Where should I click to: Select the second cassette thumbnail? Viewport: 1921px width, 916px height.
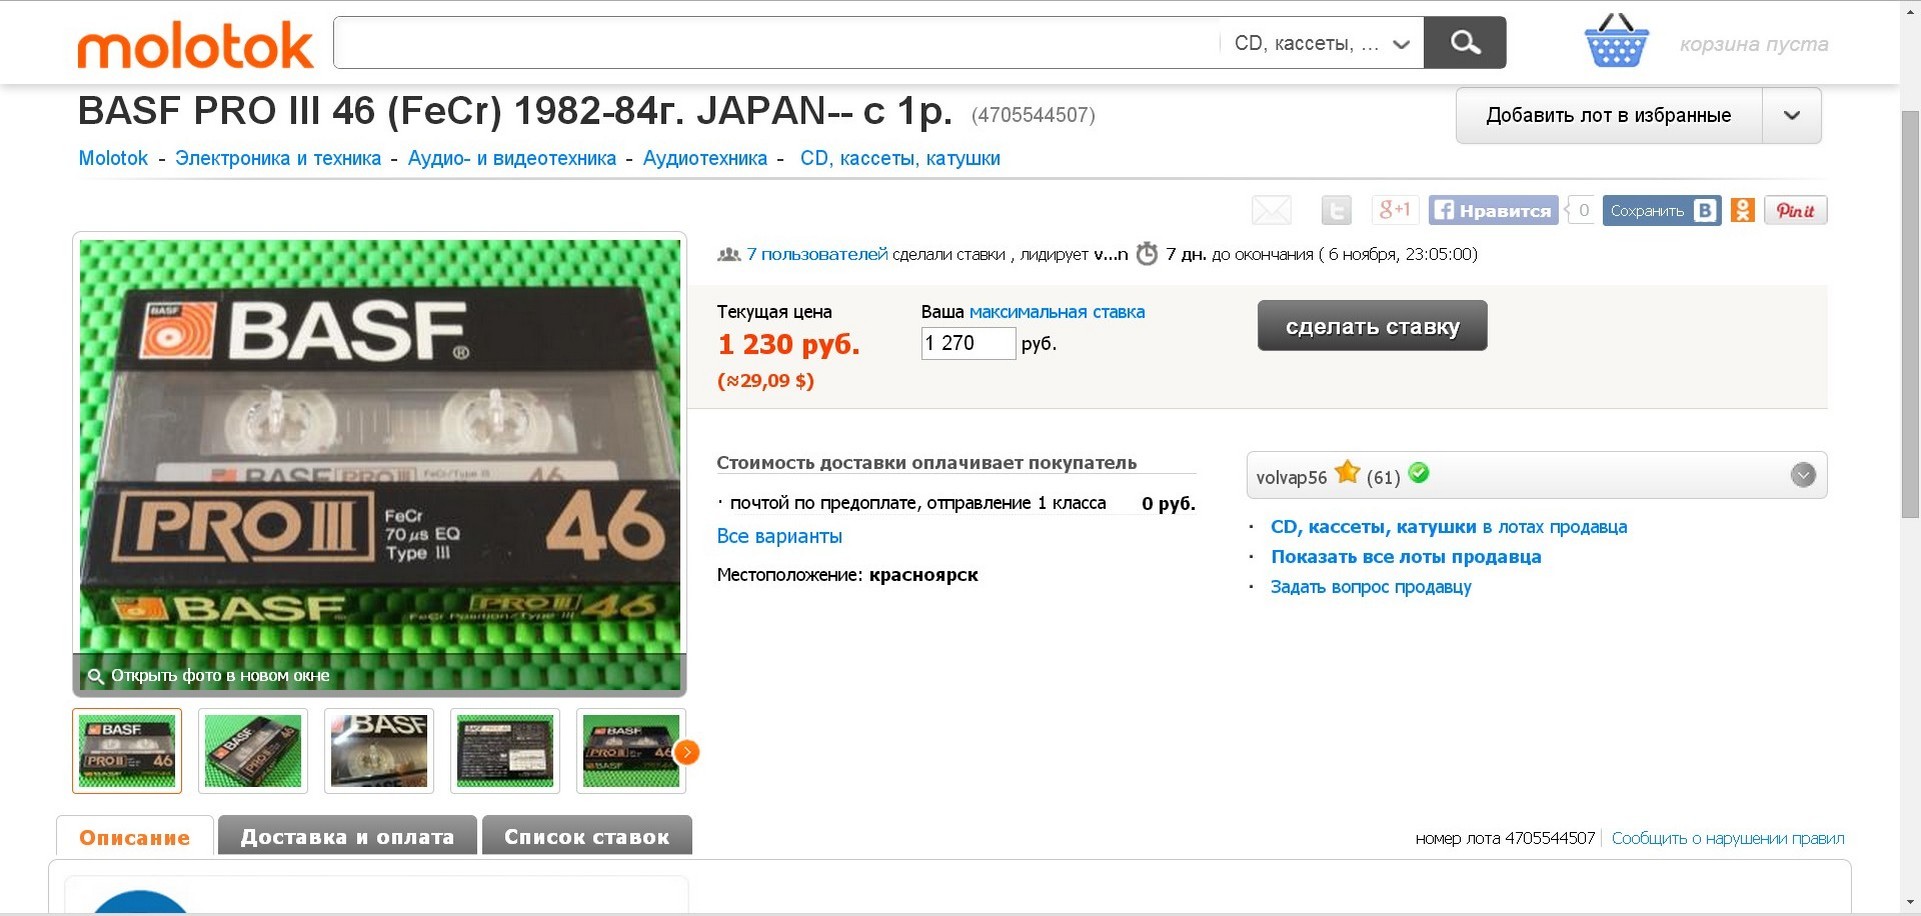(253, 751)
